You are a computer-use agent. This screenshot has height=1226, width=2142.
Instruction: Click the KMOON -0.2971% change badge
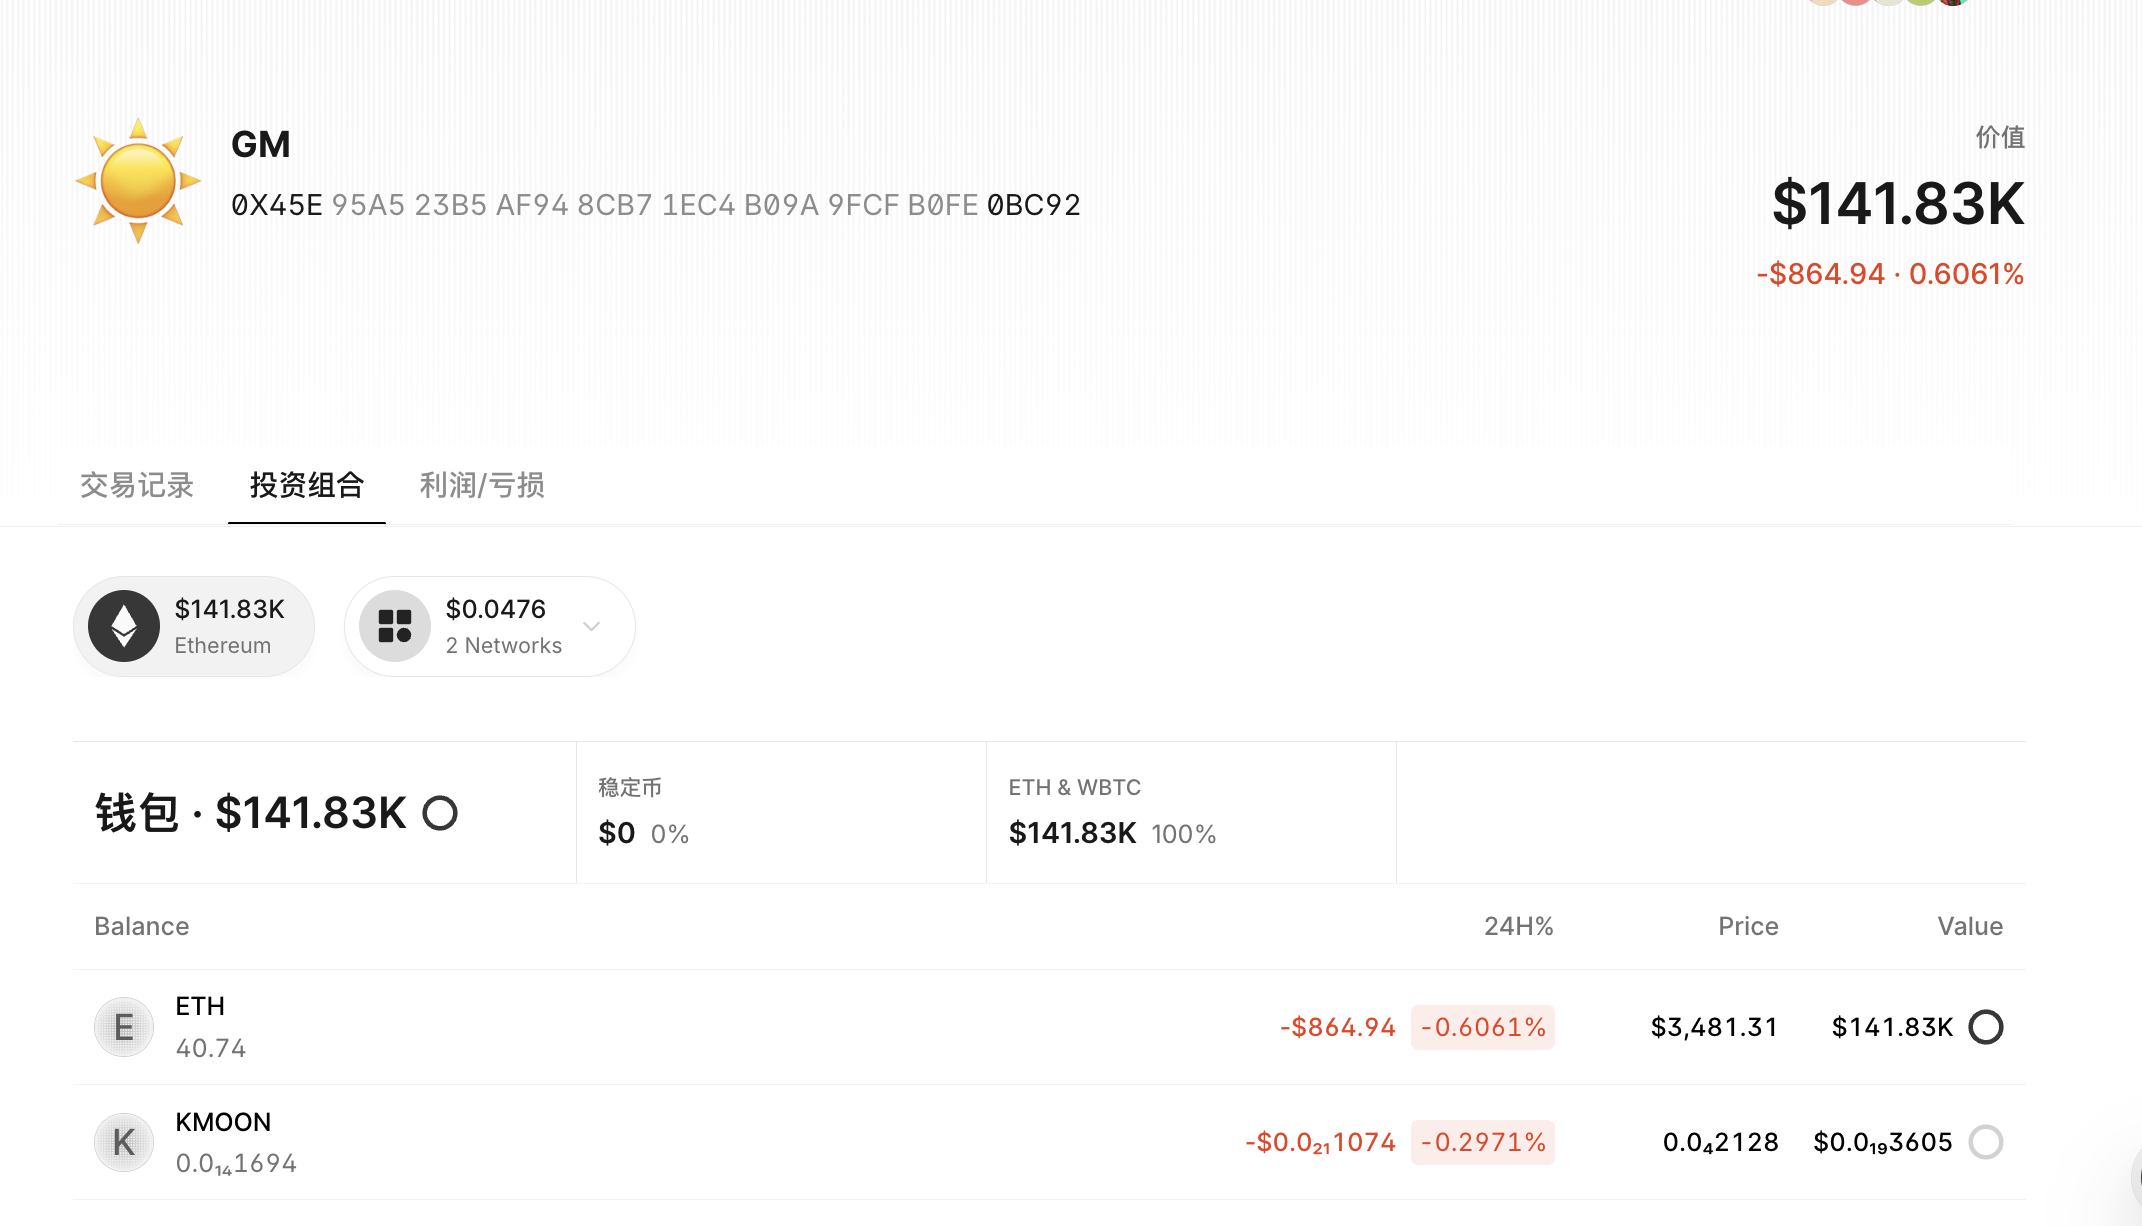1482,1142
